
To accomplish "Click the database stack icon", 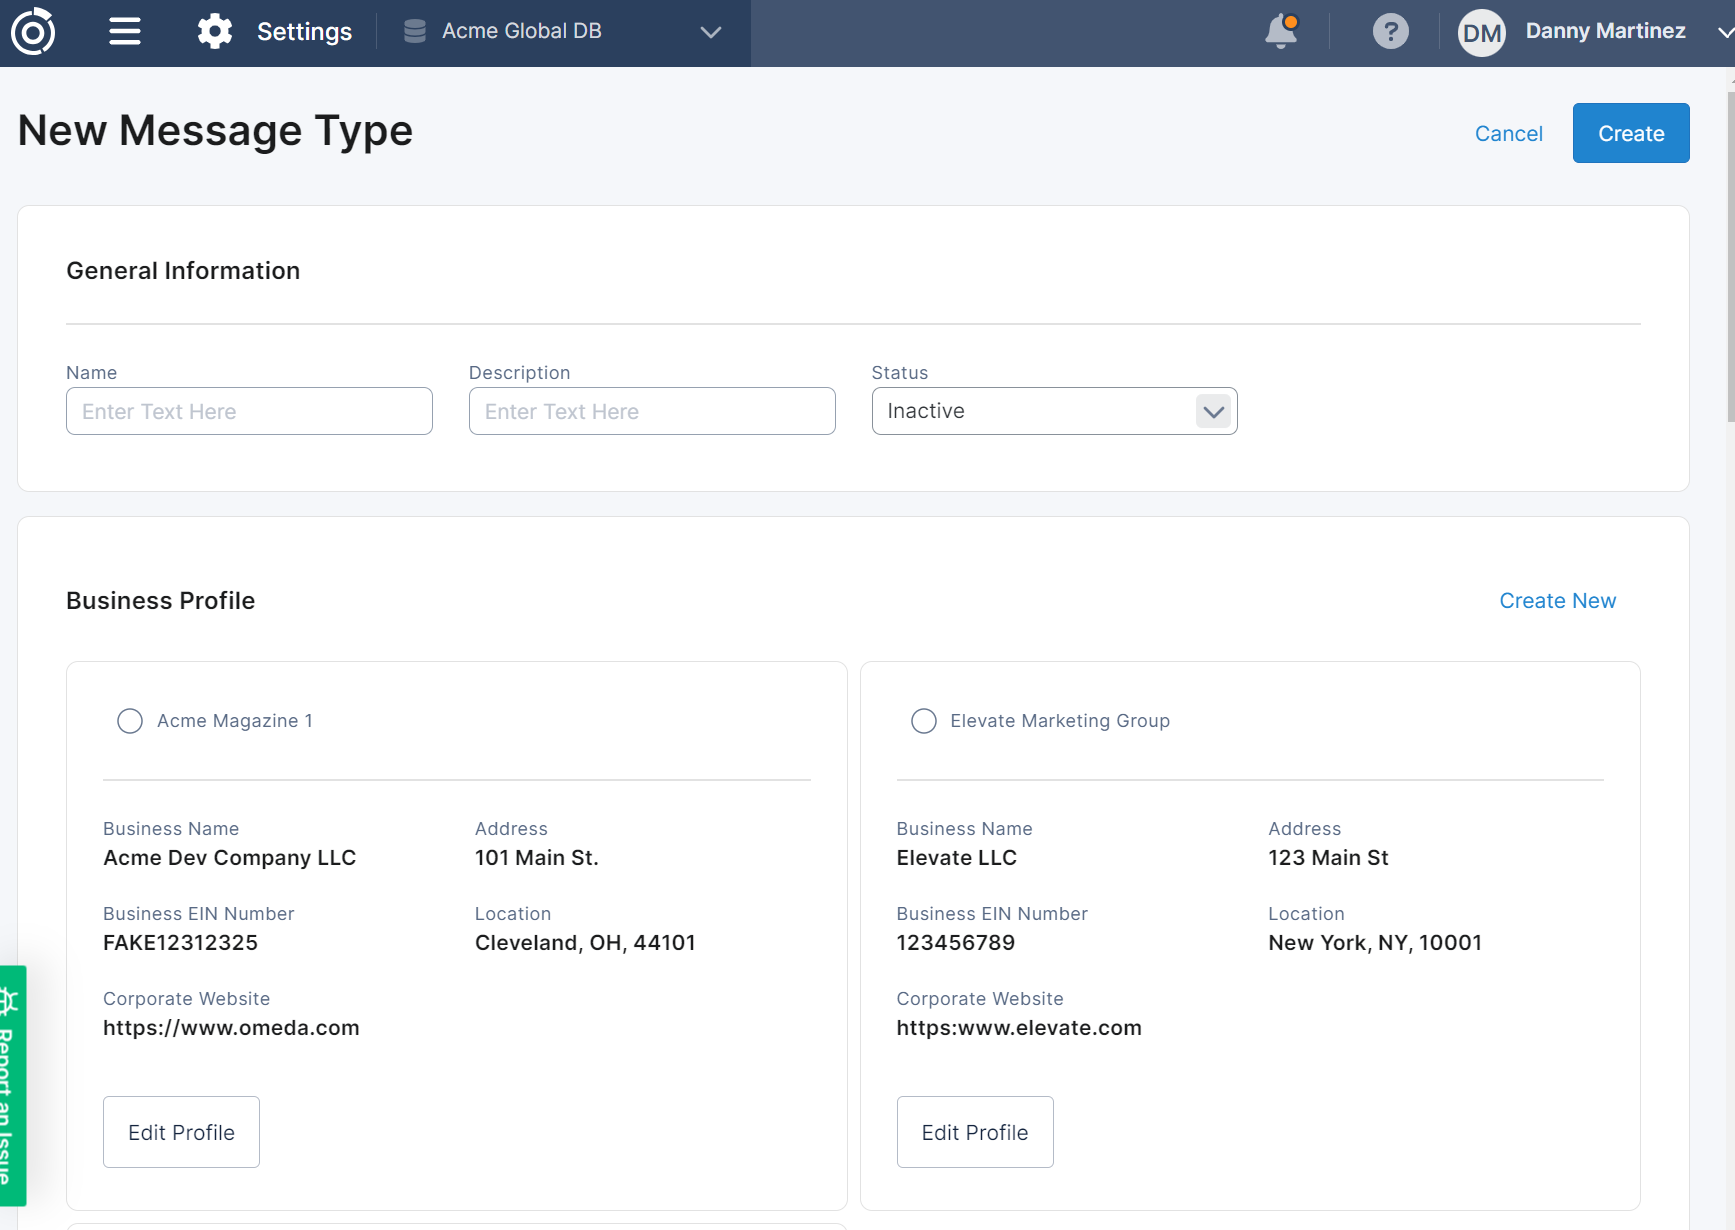I will point(415,32).
